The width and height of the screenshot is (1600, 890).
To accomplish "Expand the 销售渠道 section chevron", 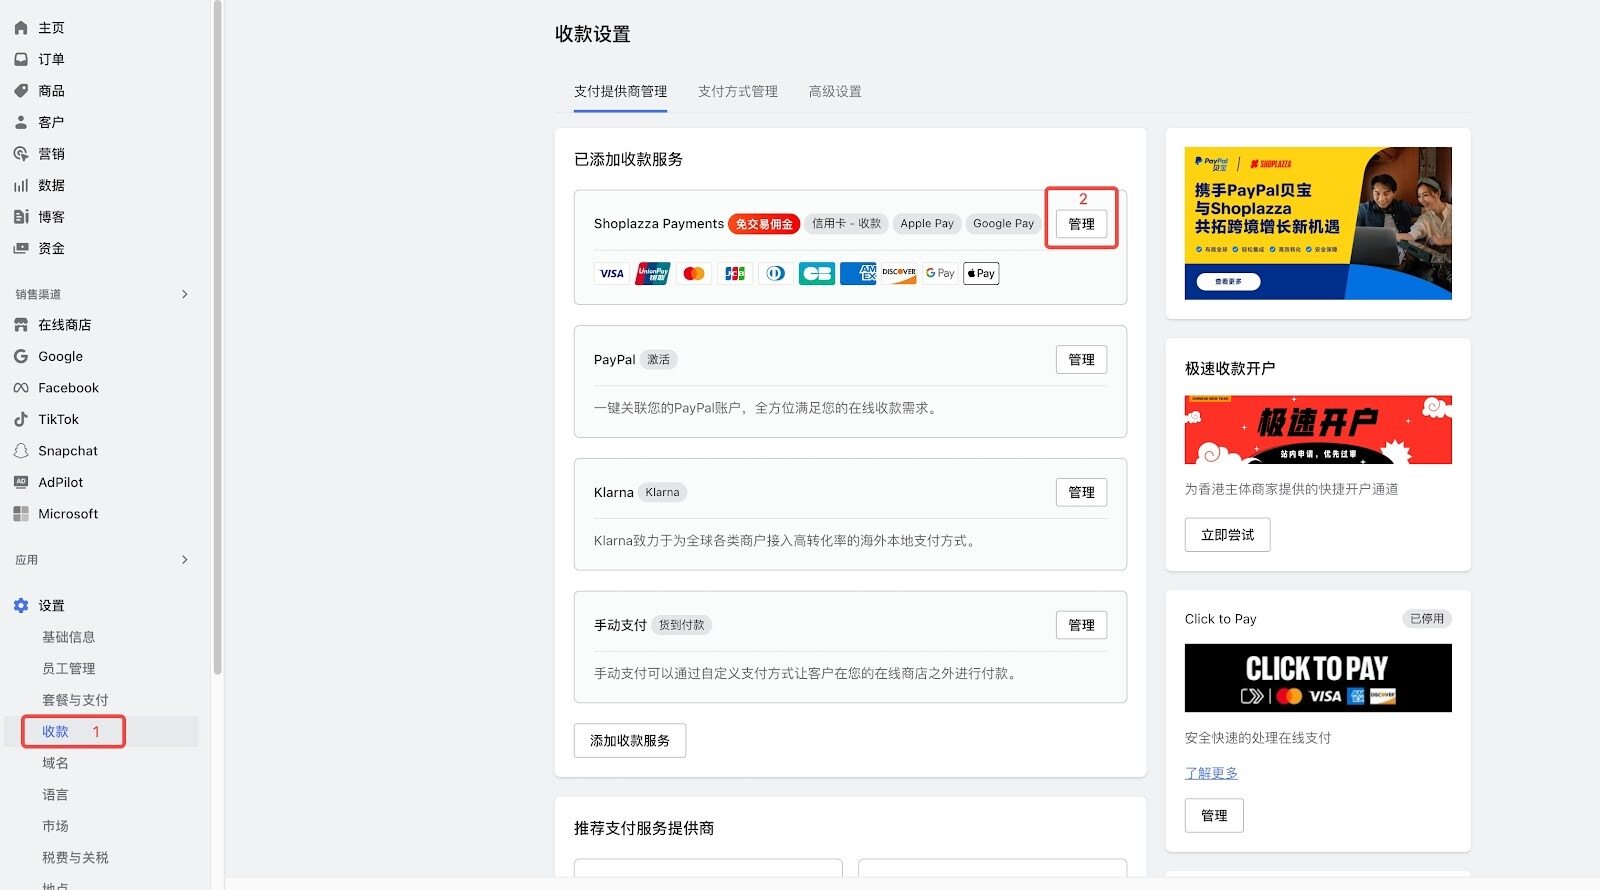I will click(185, 294).
